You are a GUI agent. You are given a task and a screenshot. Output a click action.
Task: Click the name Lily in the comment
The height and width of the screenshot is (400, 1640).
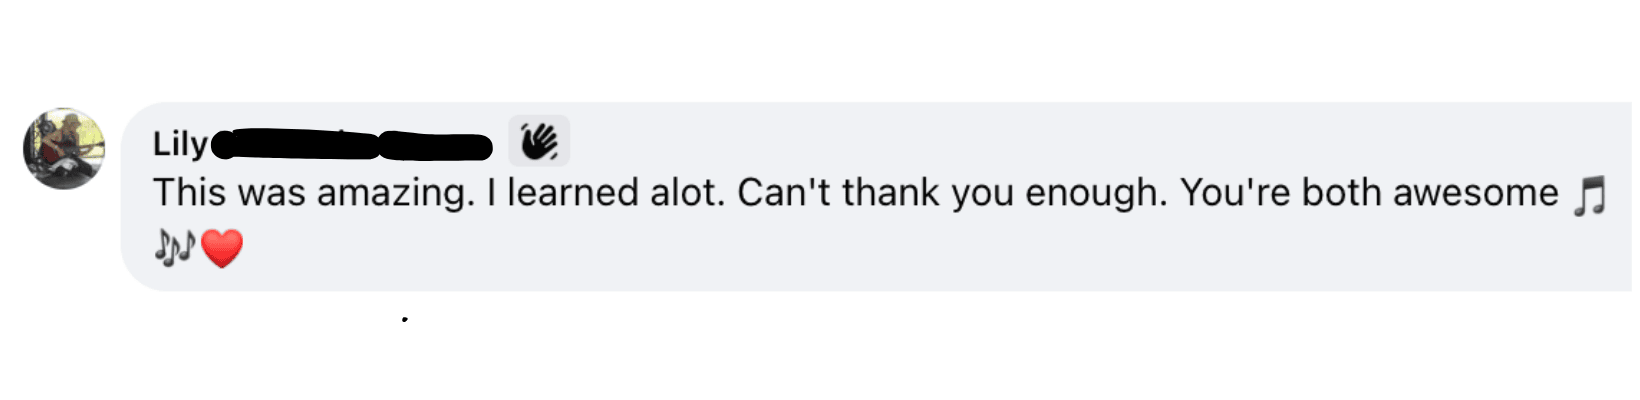click(x=180, y=145)
